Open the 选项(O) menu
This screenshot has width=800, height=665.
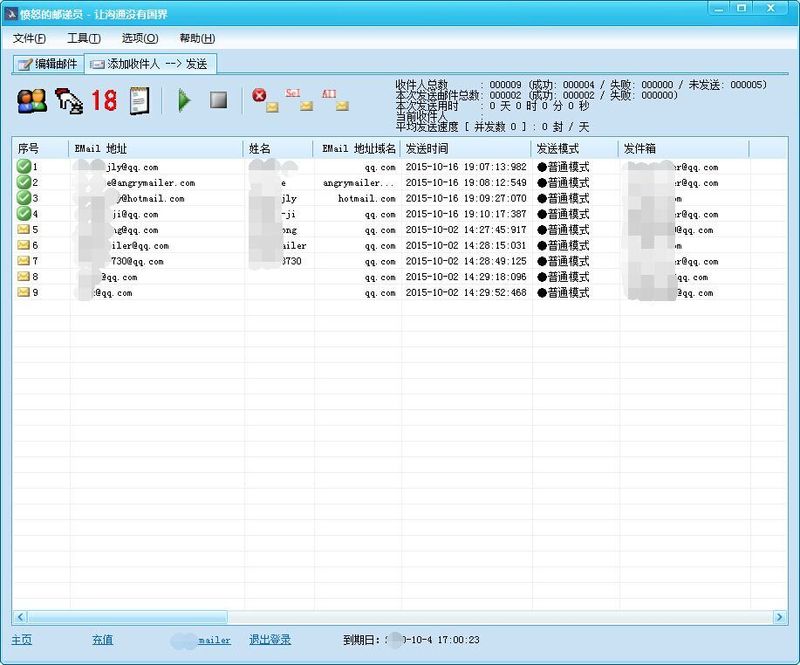click(140, 38)
